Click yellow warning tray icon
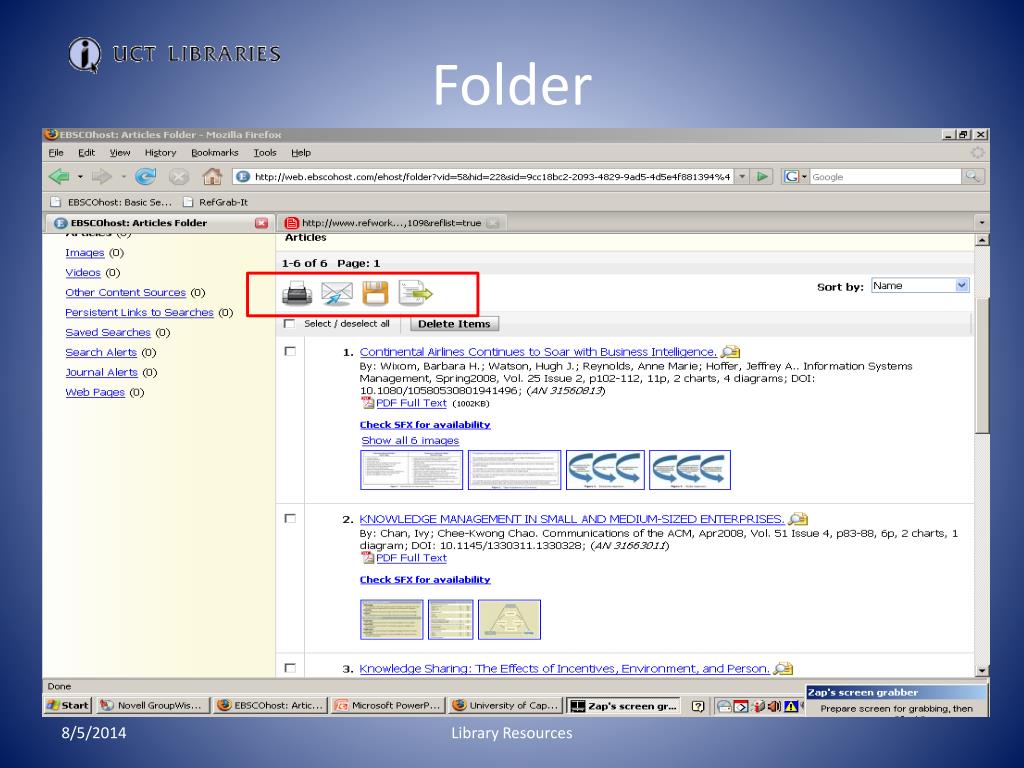The height and width of the screenshot is (768, 1024). coord(791,706)
